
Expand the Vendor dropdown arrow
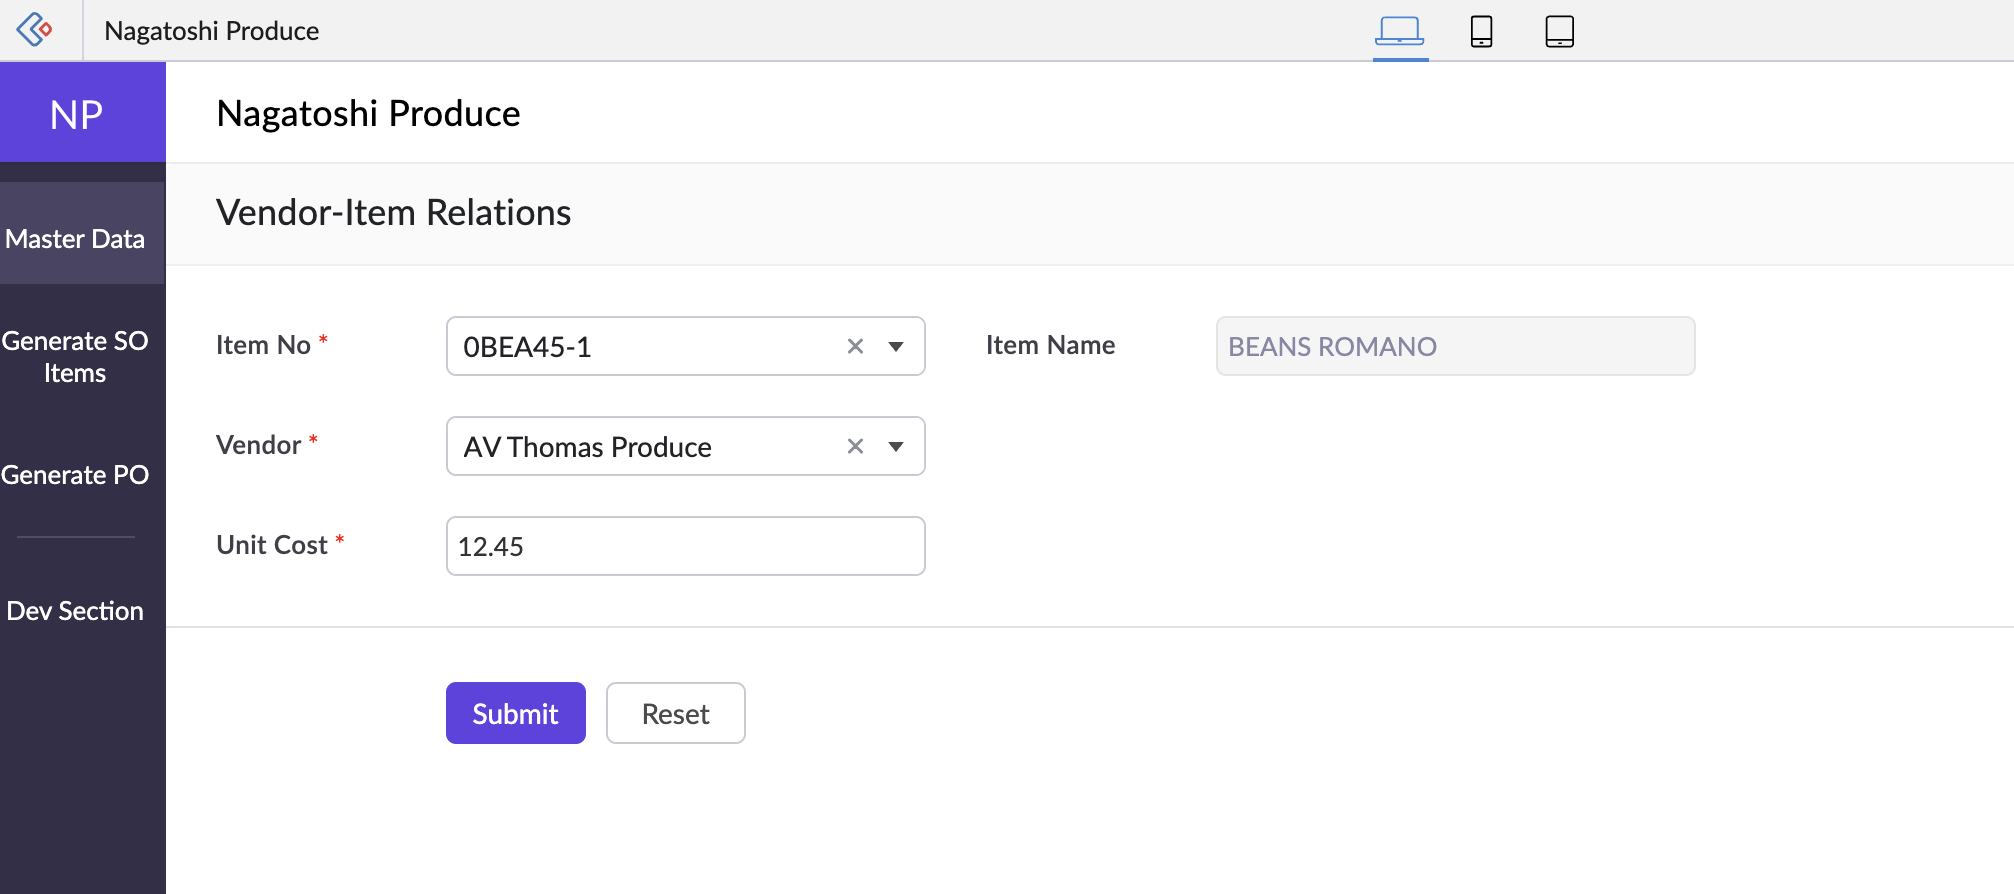[x=896, y=447]
